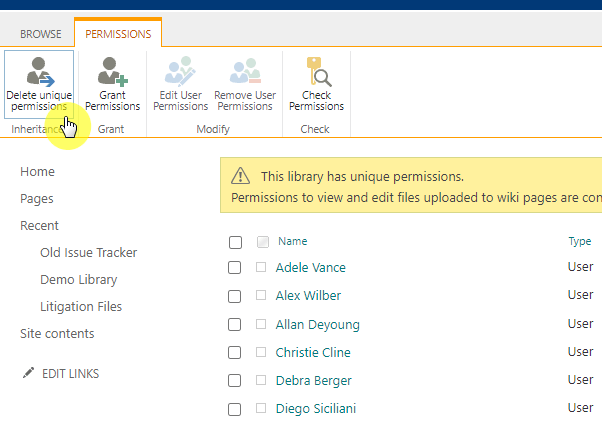Click Recent in left navigation
This screenshot has width=602, height=430.
39,226
